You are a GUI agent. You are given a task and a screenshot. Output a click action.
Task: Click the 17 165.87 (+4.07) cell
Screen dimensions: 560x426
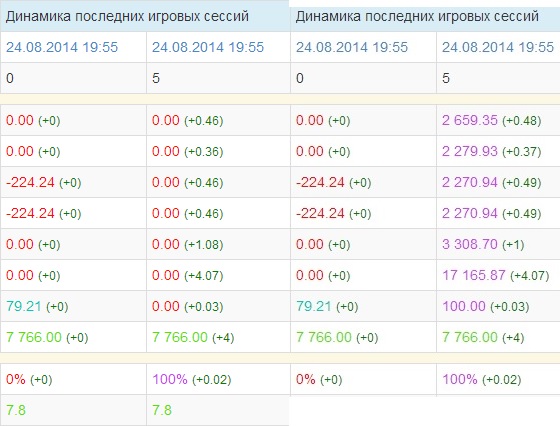(x=498, y=275)
